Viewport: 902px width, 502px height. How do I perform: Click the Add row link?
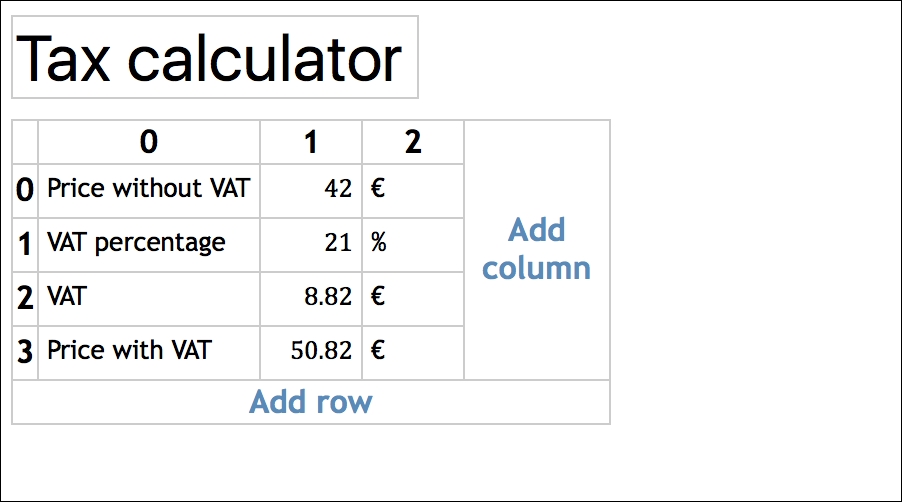pos(311,402)
